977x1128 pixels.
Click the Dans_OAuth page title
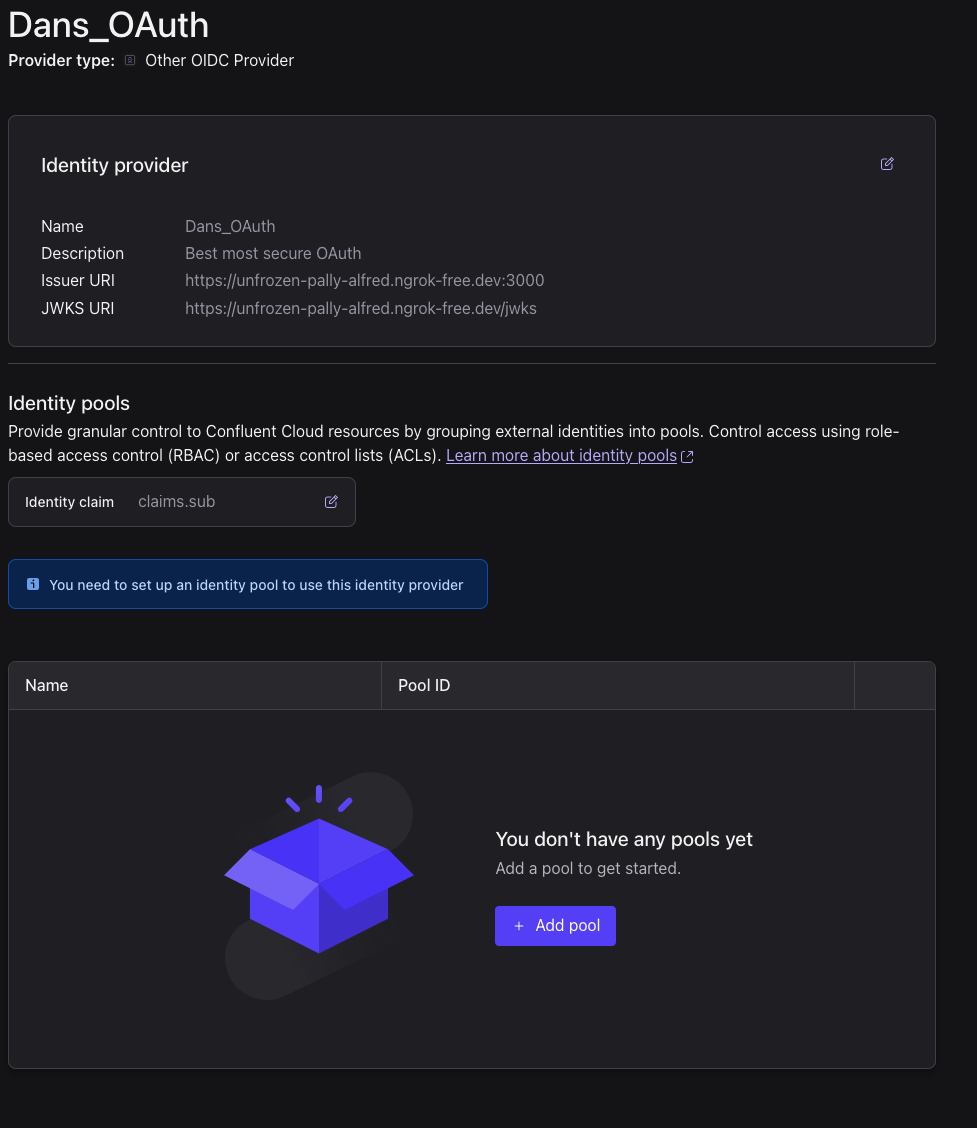[108, 25]
